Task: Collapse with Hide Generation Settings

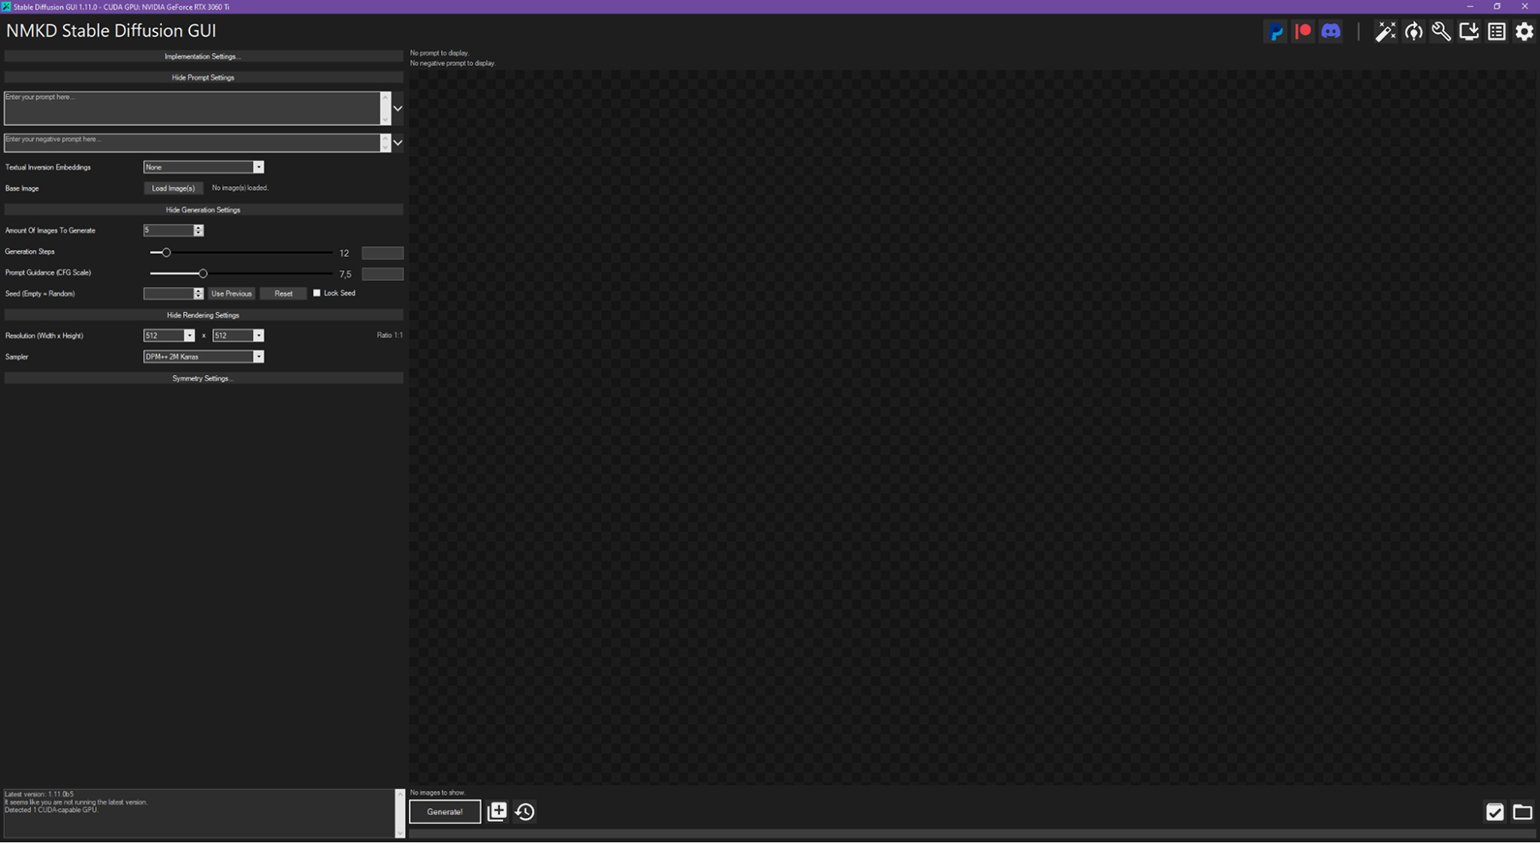Action: click(x=203, y=210)
